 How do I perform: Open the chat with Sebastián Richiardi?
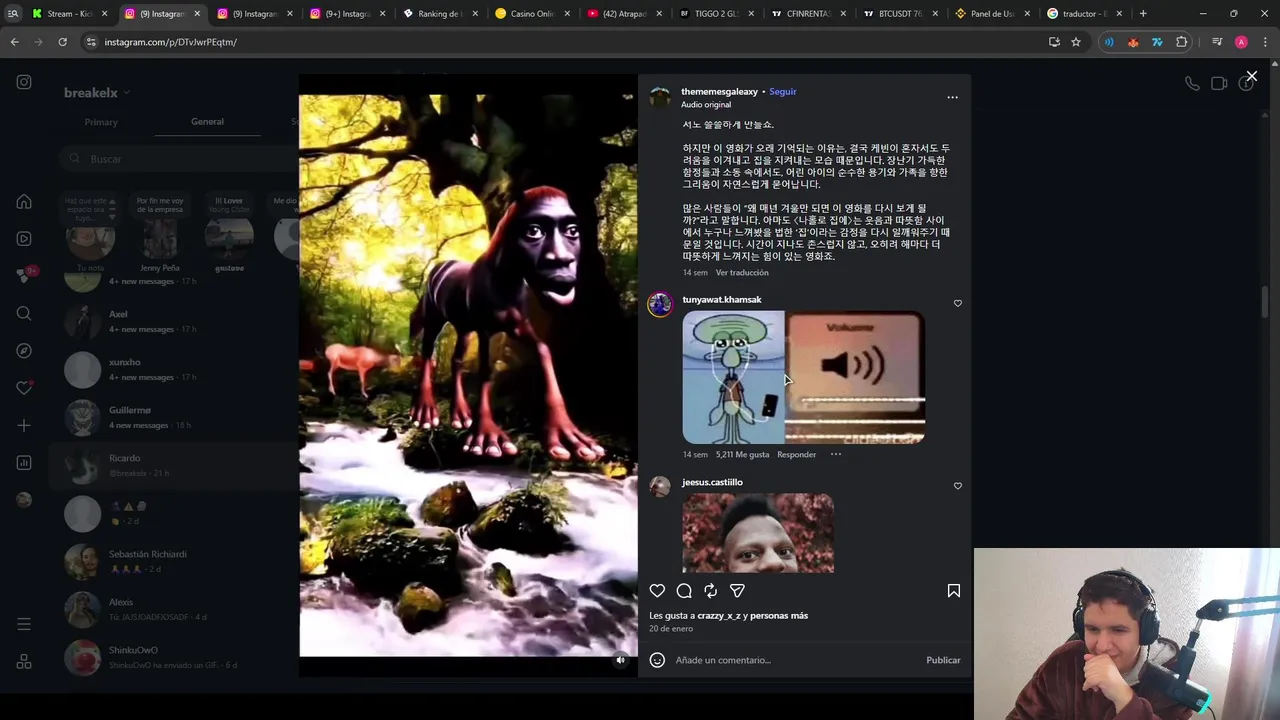[x=175, y=561]
